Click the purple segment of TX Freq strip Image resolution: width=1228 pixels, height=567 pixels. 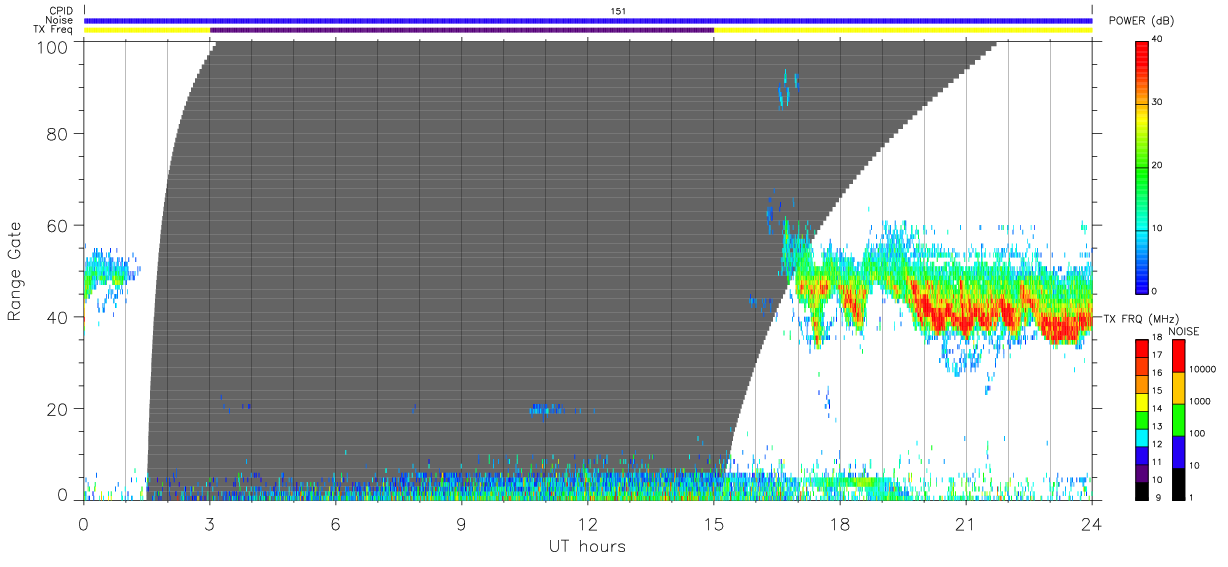(462, 30)
